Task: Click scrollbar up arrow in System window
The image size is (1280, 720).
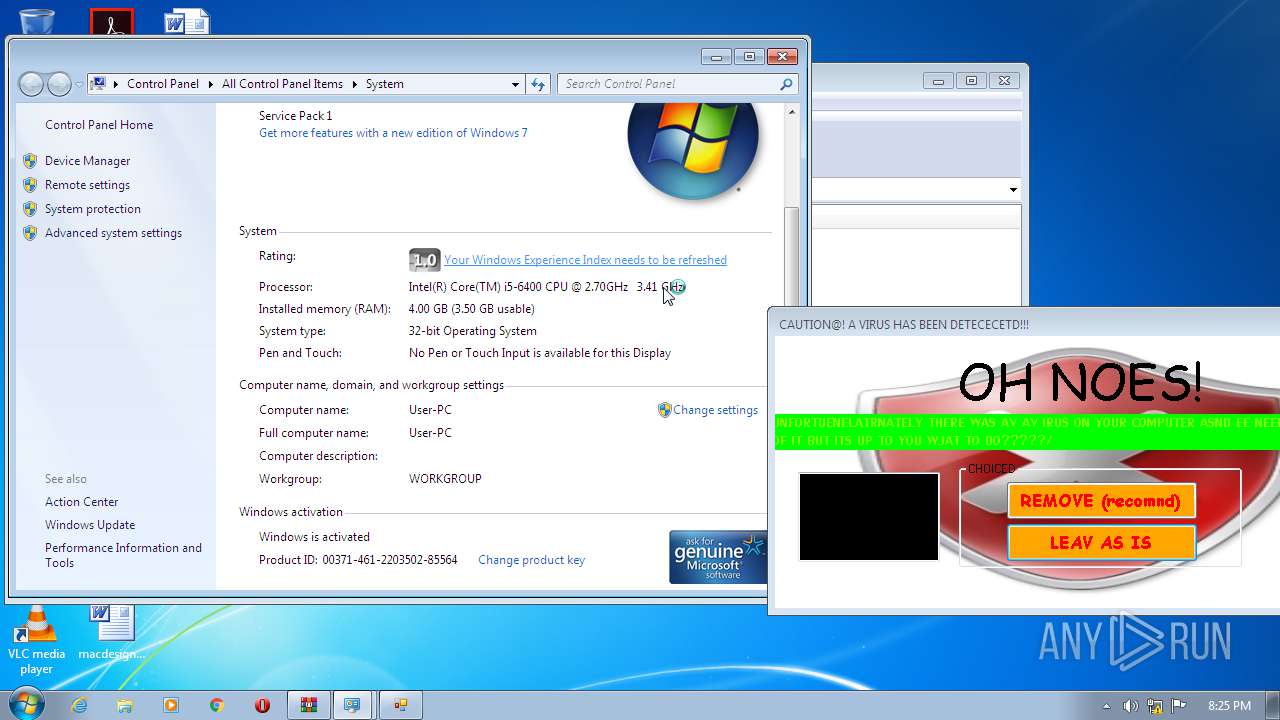Action: (792, 113)
